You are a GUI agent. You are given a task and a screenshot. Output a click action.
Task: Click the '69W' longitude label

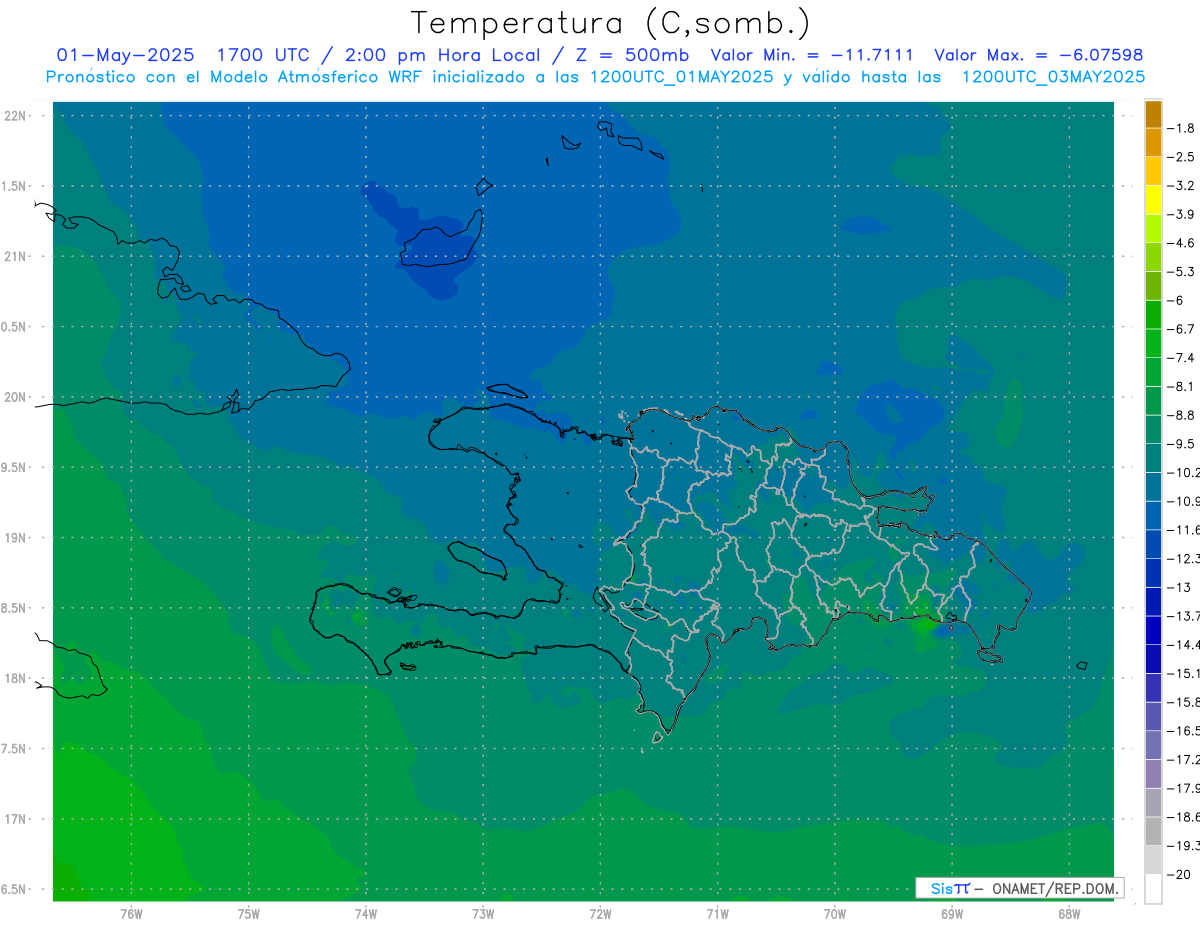951,914
